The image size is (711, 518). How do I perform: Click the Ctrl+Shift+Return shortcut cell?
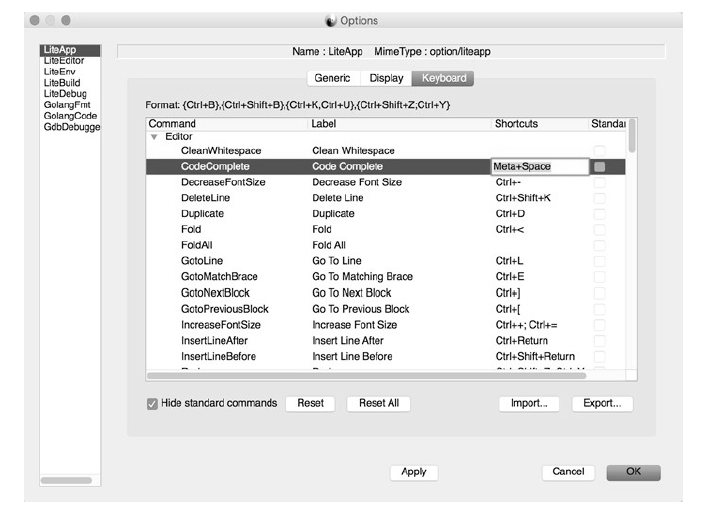coord(535,357)
